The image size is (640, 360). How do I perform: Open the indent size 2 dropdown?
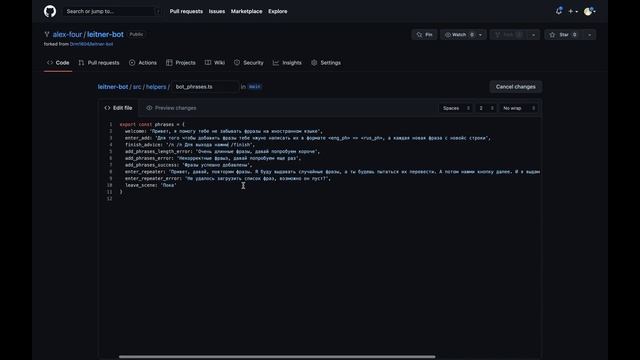tap(486, 108)
